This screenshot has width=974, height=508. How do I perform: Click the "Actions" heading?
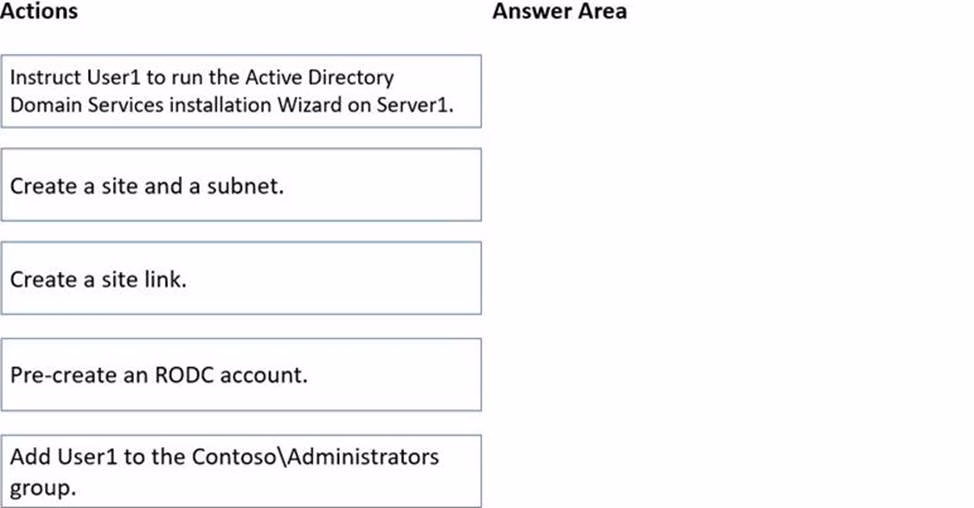tap(39, 12)
